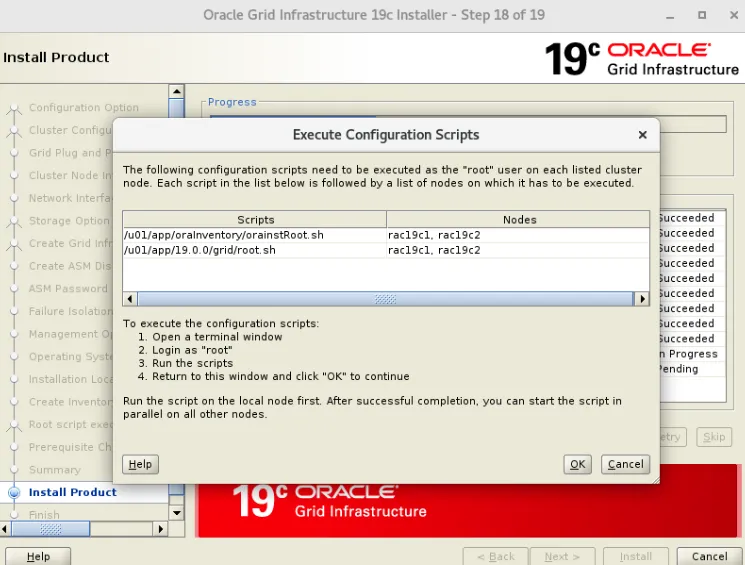
Task: Click the Skip button behind the dialog
Action: (x=714, y=437)
